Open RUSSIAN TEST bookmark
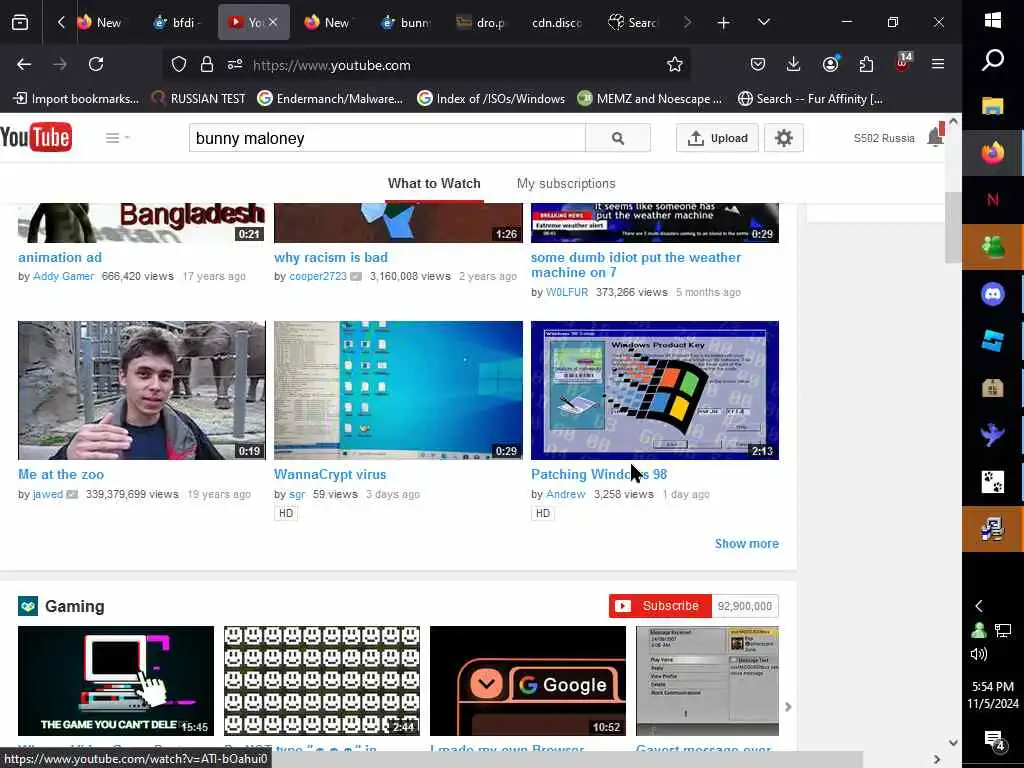The height and width of the screenshot is (768, 1024). (198, 99)
